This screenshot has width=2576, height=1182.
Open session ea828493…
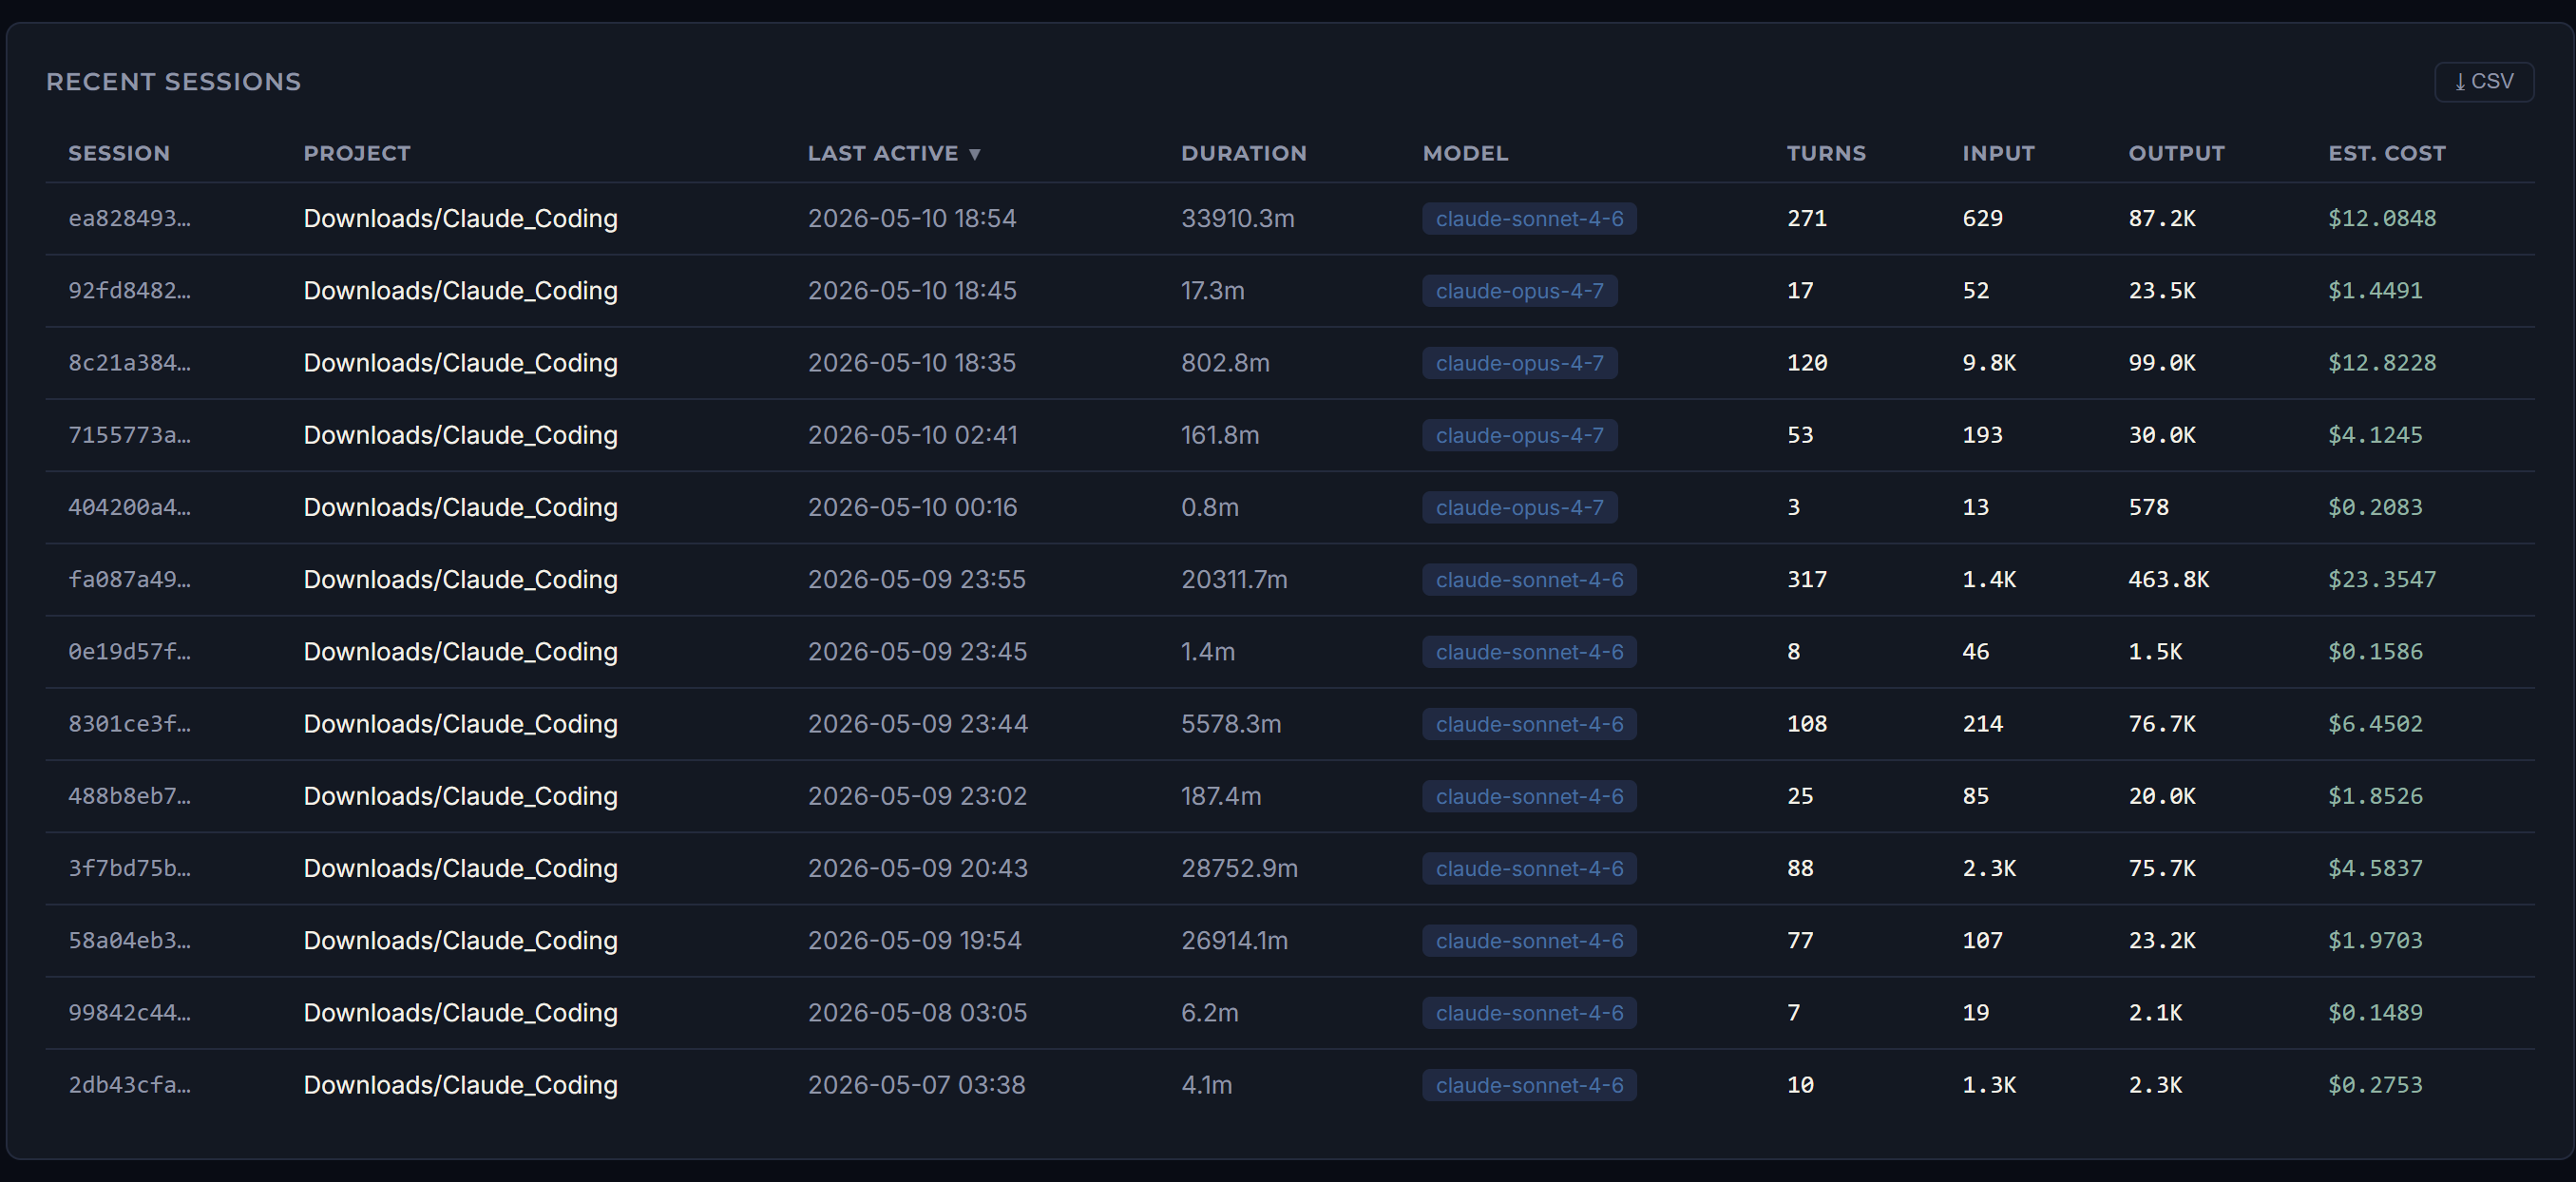(129, 218)
